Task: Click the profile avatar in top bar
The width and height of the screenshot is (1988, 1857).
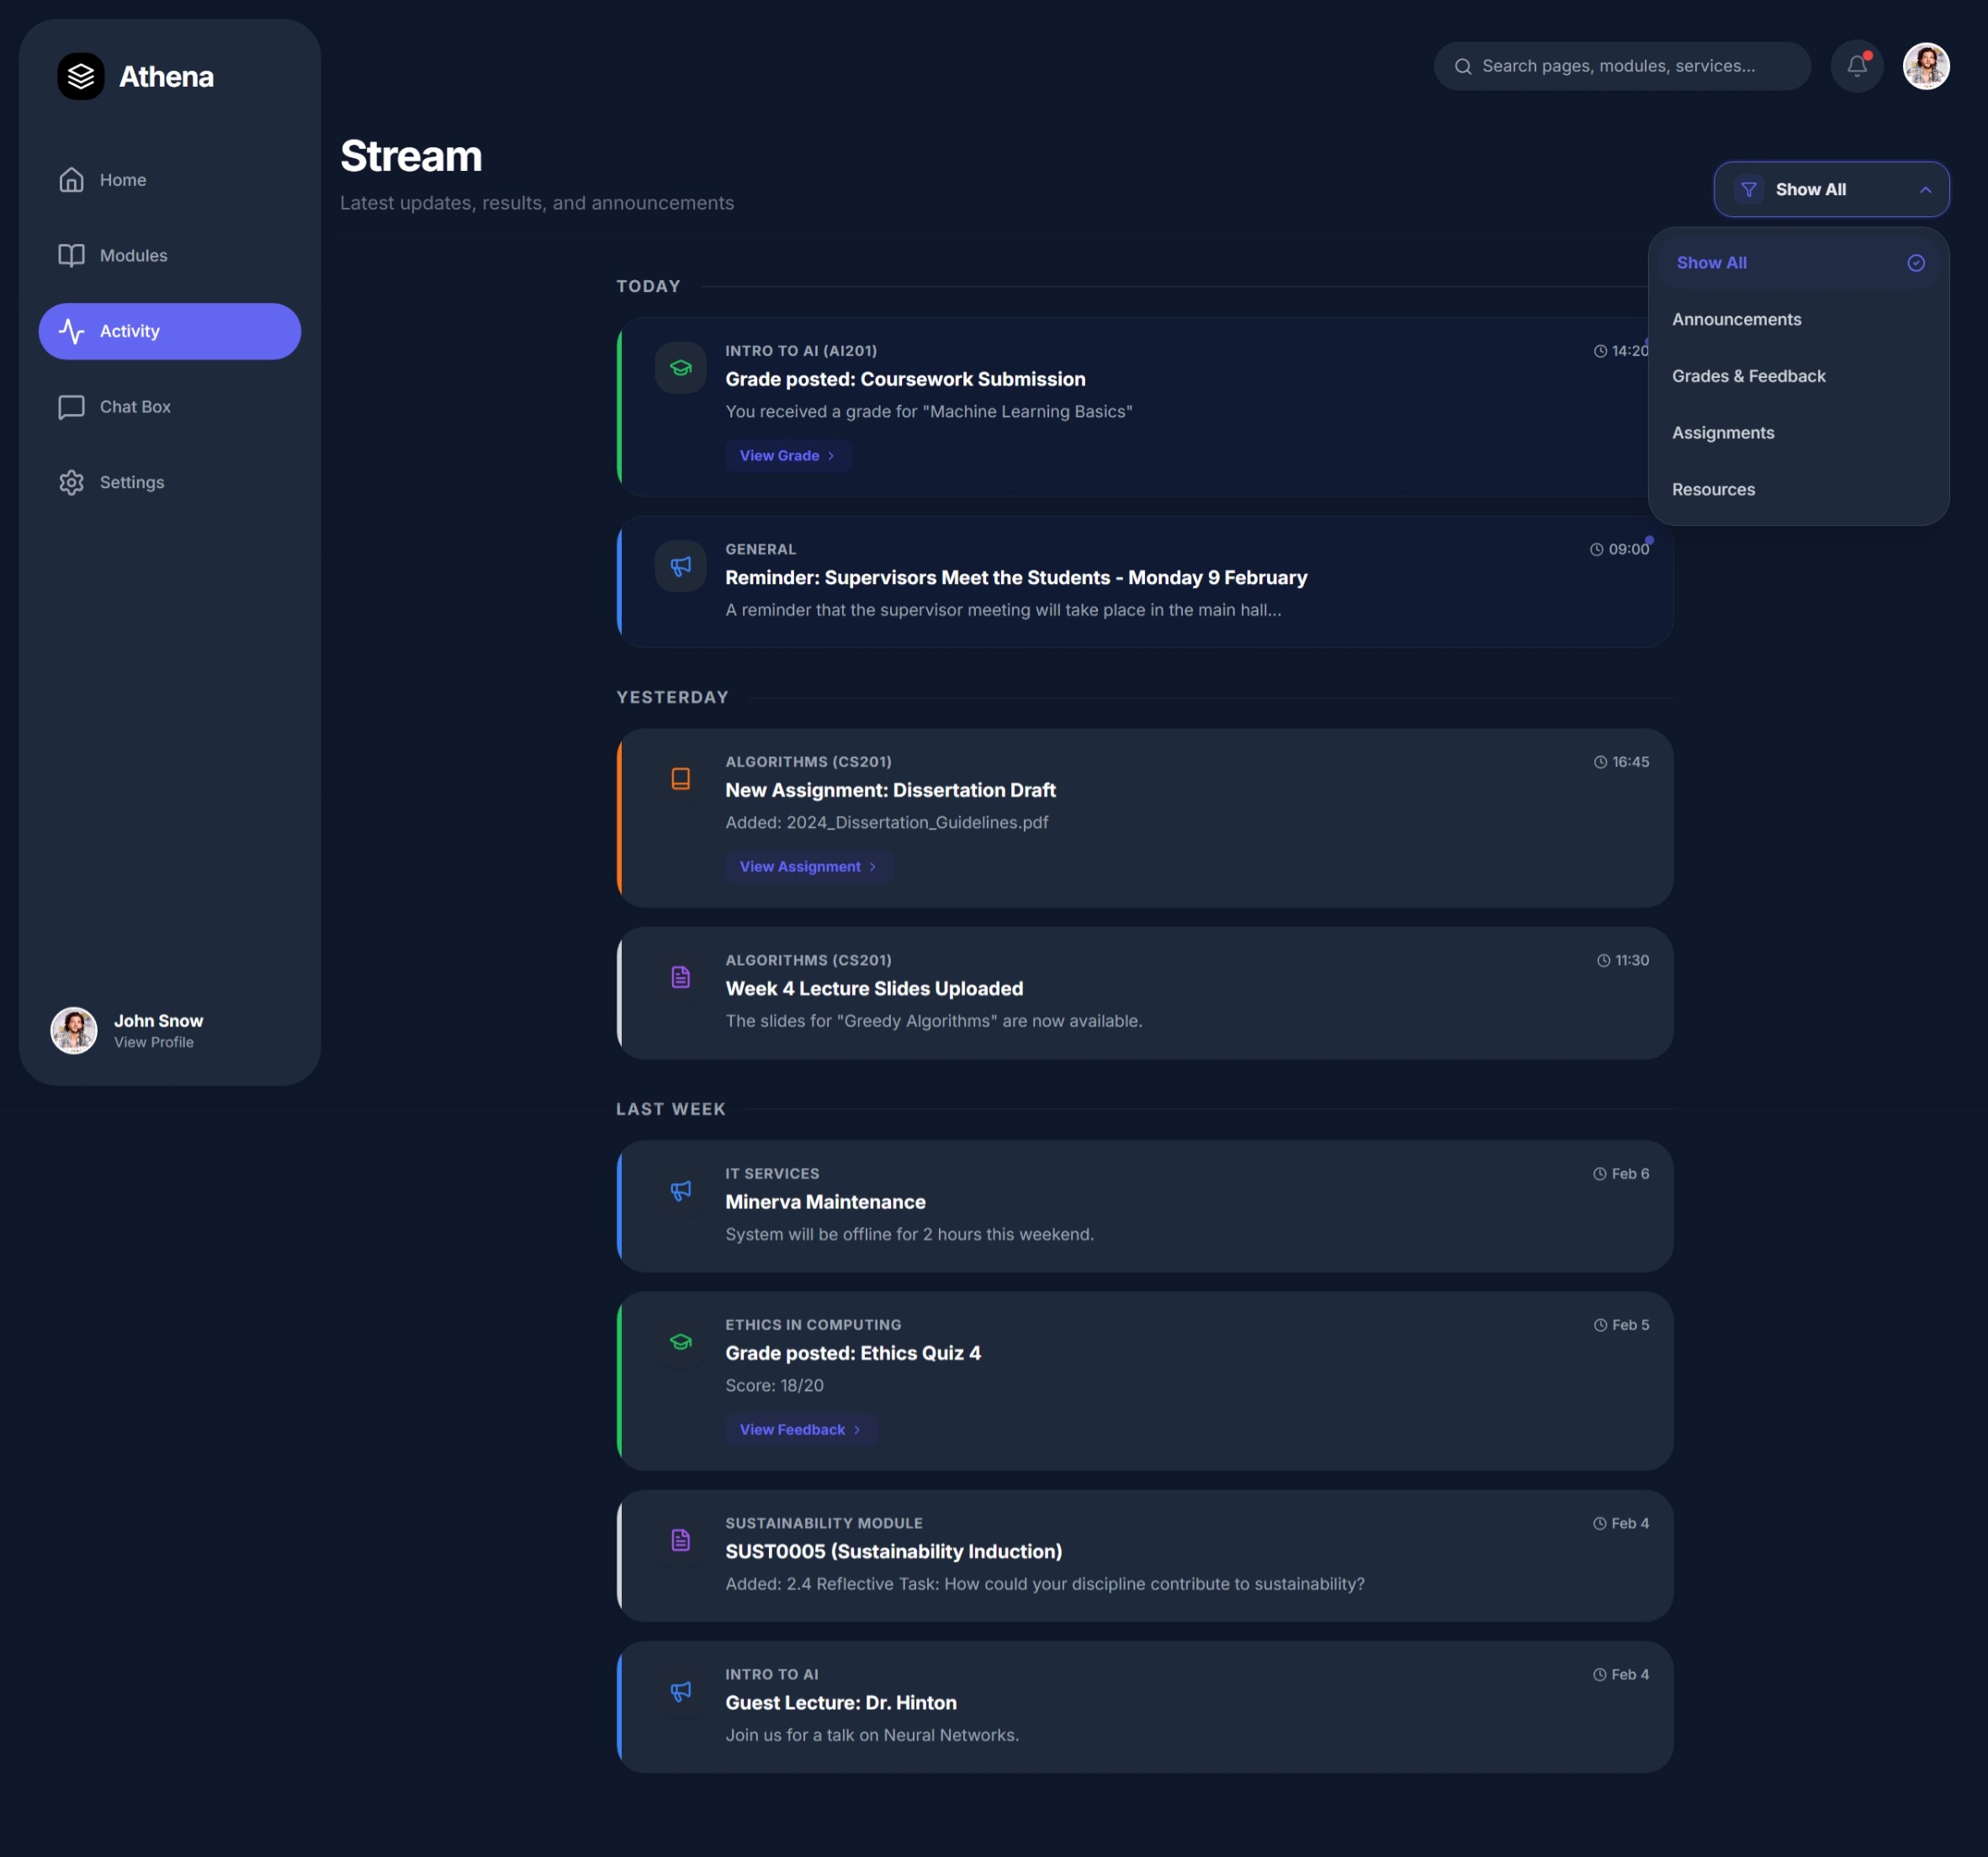Action: tap(1925, 66)
